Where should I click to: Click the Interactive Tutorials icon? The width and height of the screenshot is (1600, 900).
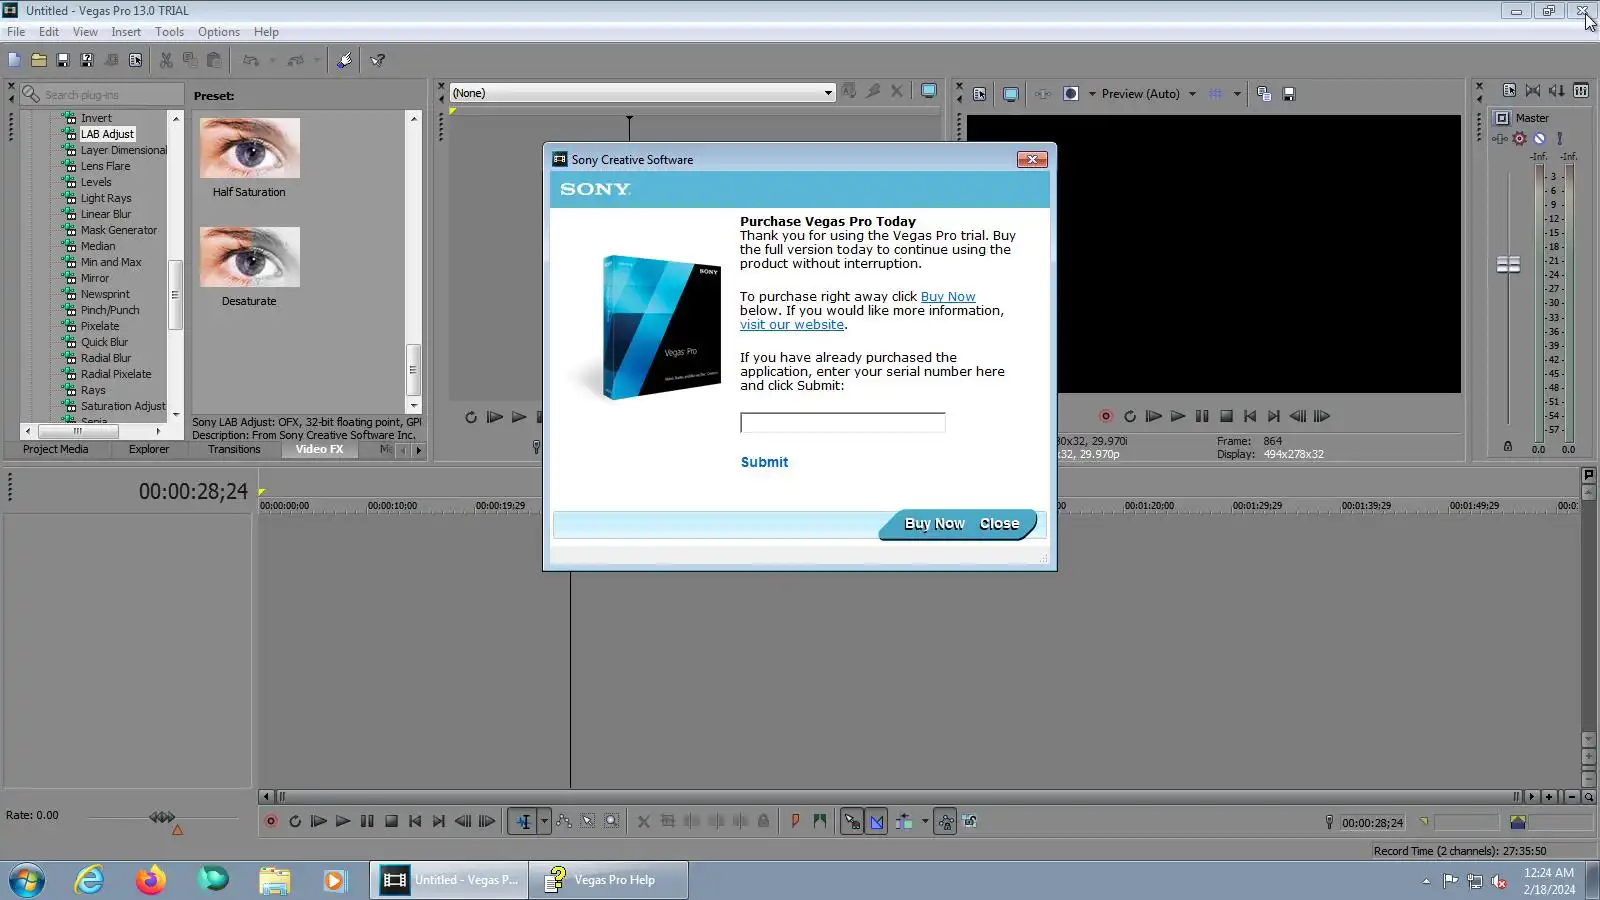click(344, 60)
